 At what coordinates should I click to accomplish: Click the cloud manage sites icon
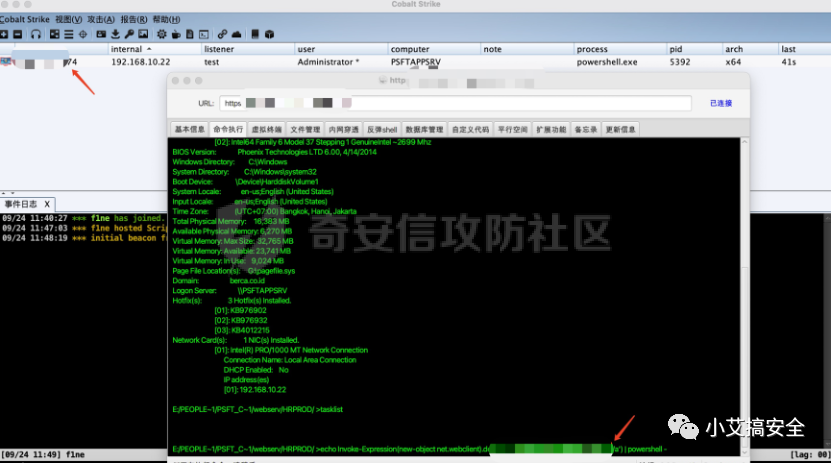coord(237,35)
